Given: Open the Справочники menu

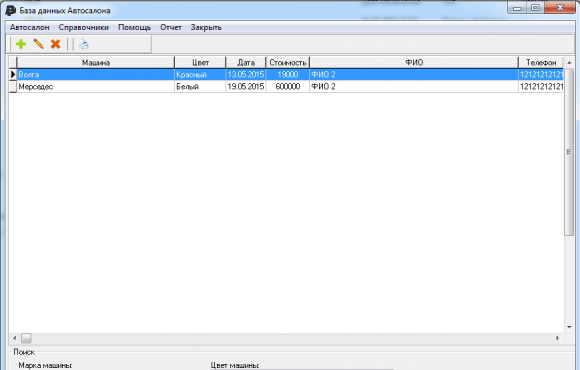Looking at the screenshot, I should point(84,27).
